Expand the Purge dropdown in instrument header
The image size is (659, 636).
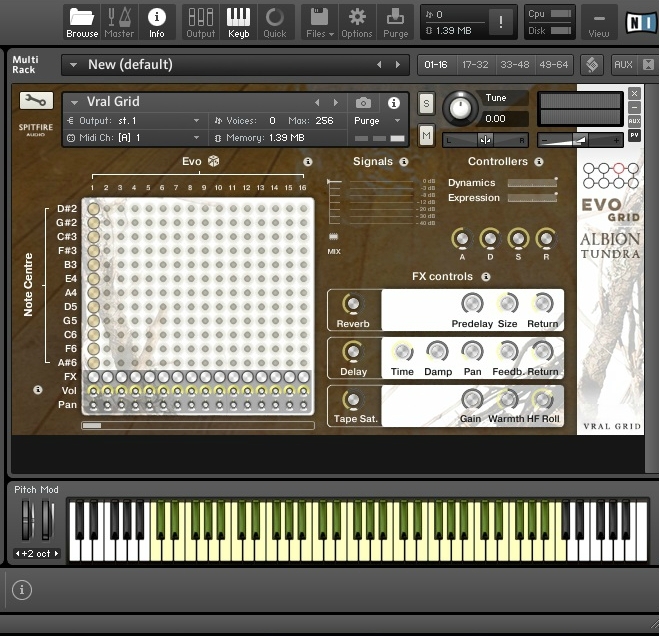point(378,121)
